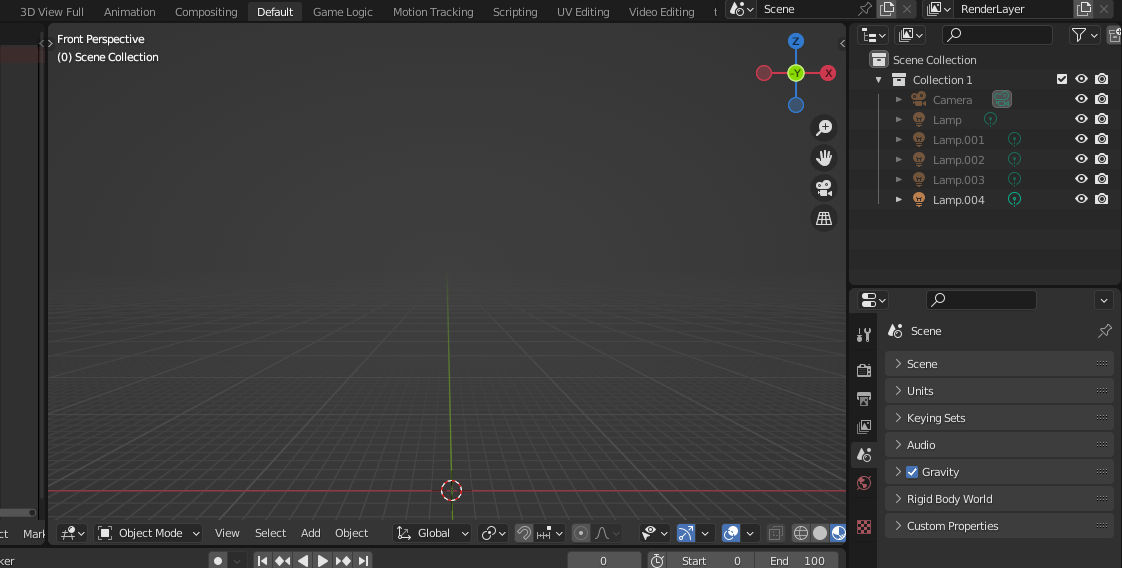Open the Scene properties tab
The width and height of the screenshot is (1122, 568).
(x=864, y=454)
